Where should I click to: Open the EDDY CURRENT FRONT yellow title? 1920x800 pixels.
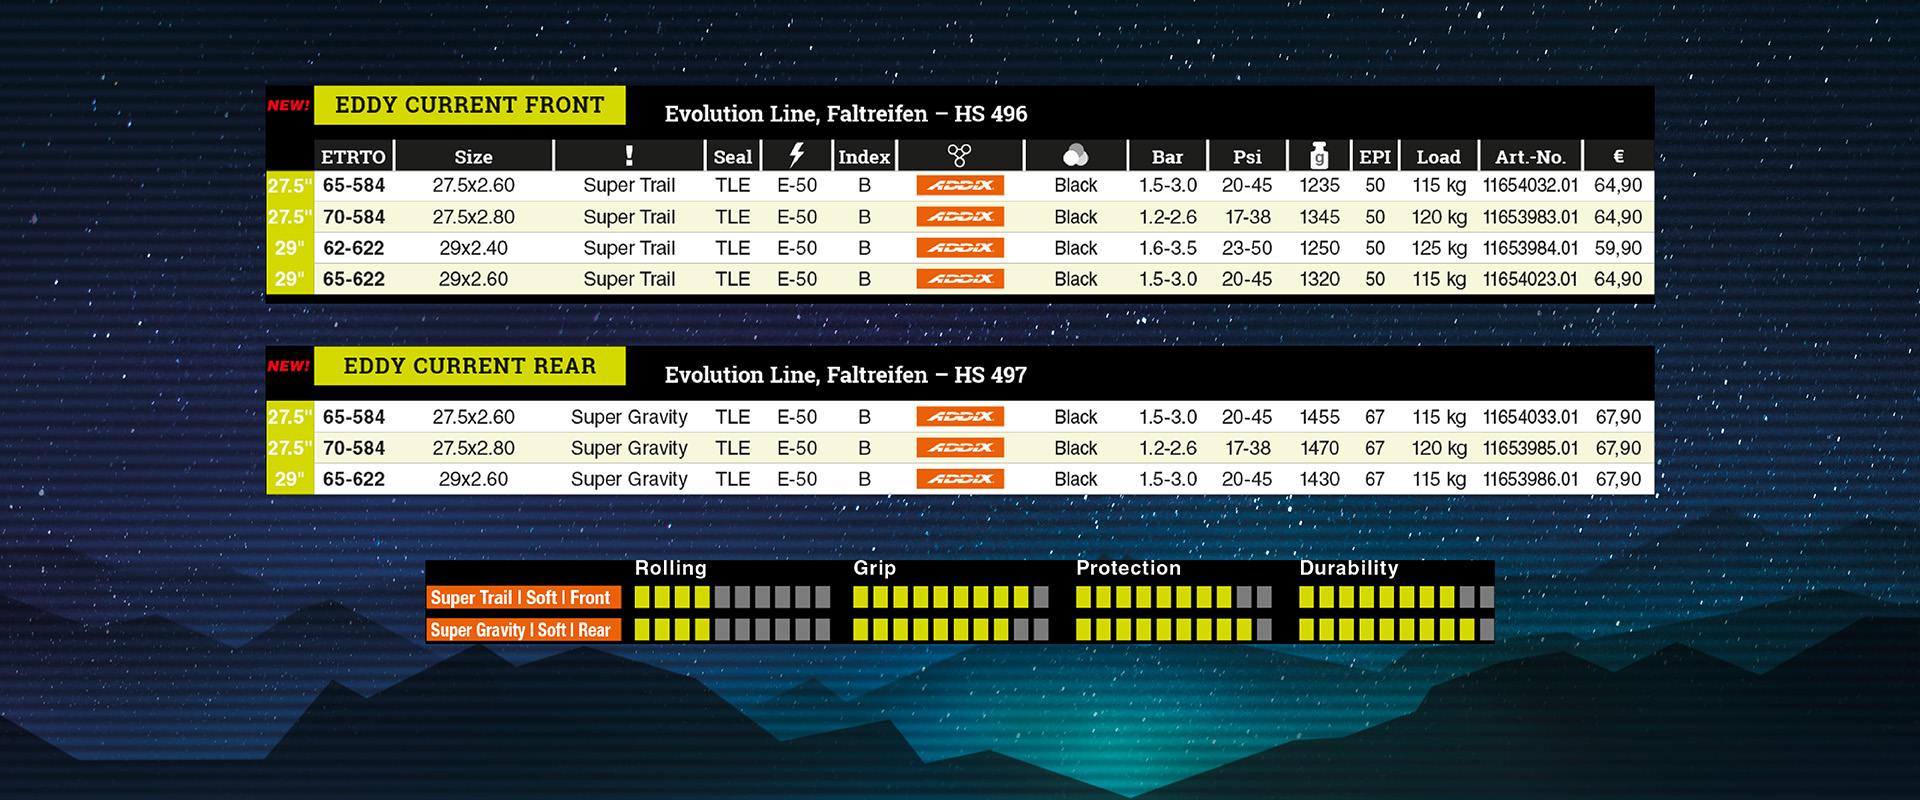470,105
